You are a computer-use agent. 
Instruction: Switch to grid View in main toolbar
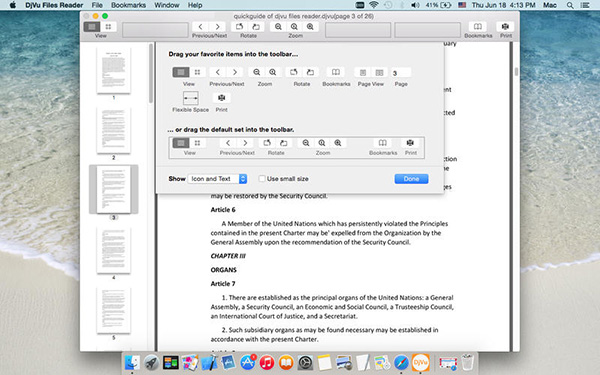pos(109,26)
